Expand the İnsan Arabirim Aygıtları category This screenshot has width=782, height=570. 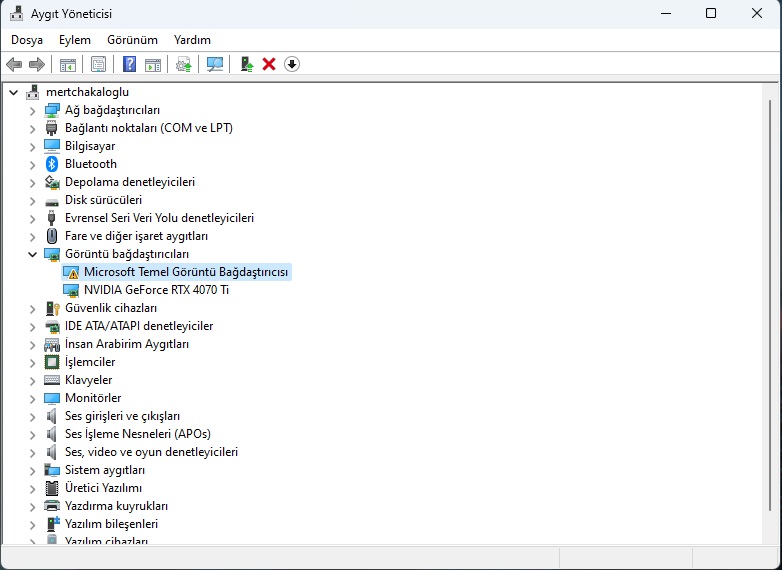(x=32, y=345)
